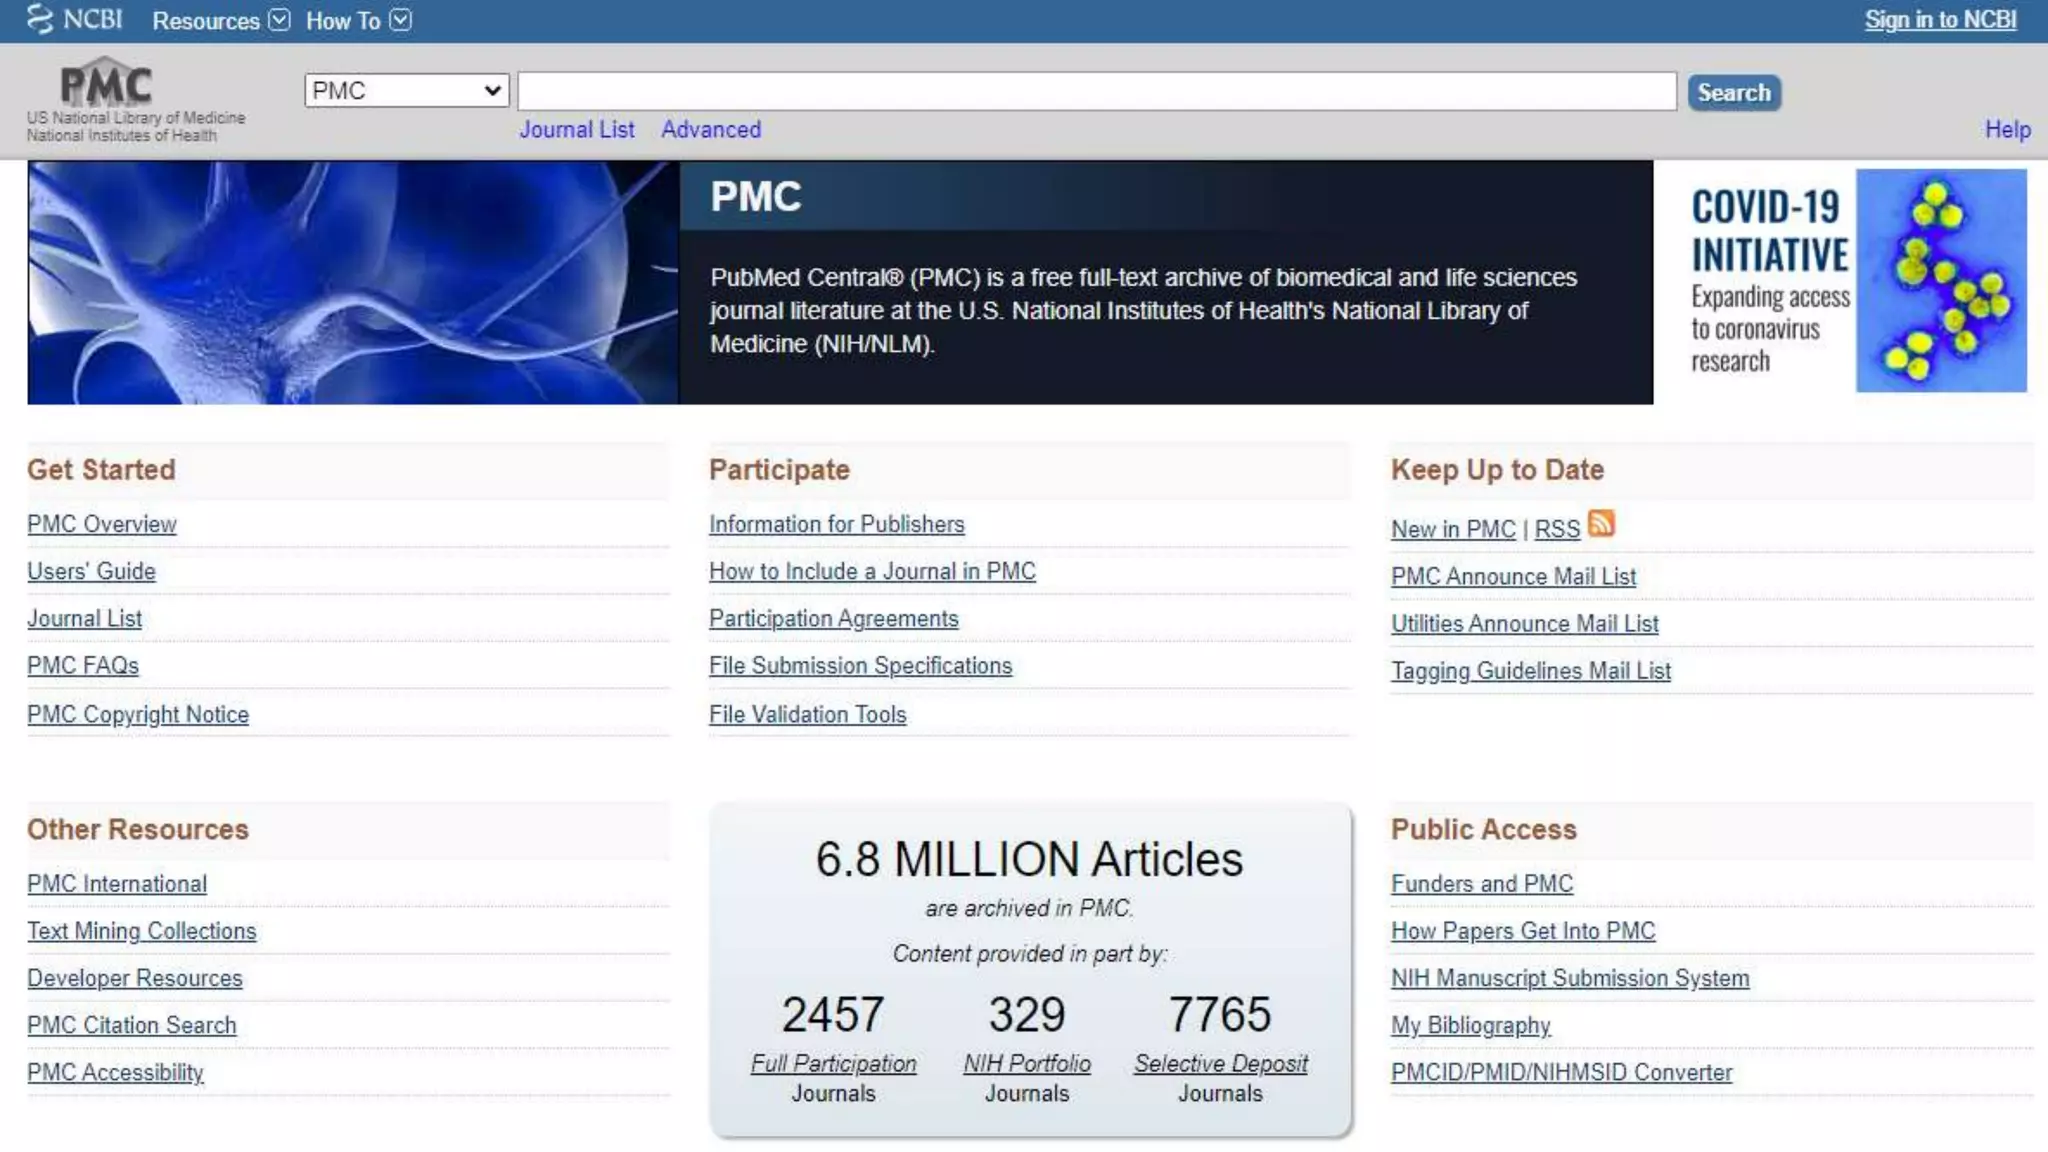Image resolution: width=2048 pixels, height=1152 pixels.
Task: Open Journal List link below search box
Action: tap(576, 130)
